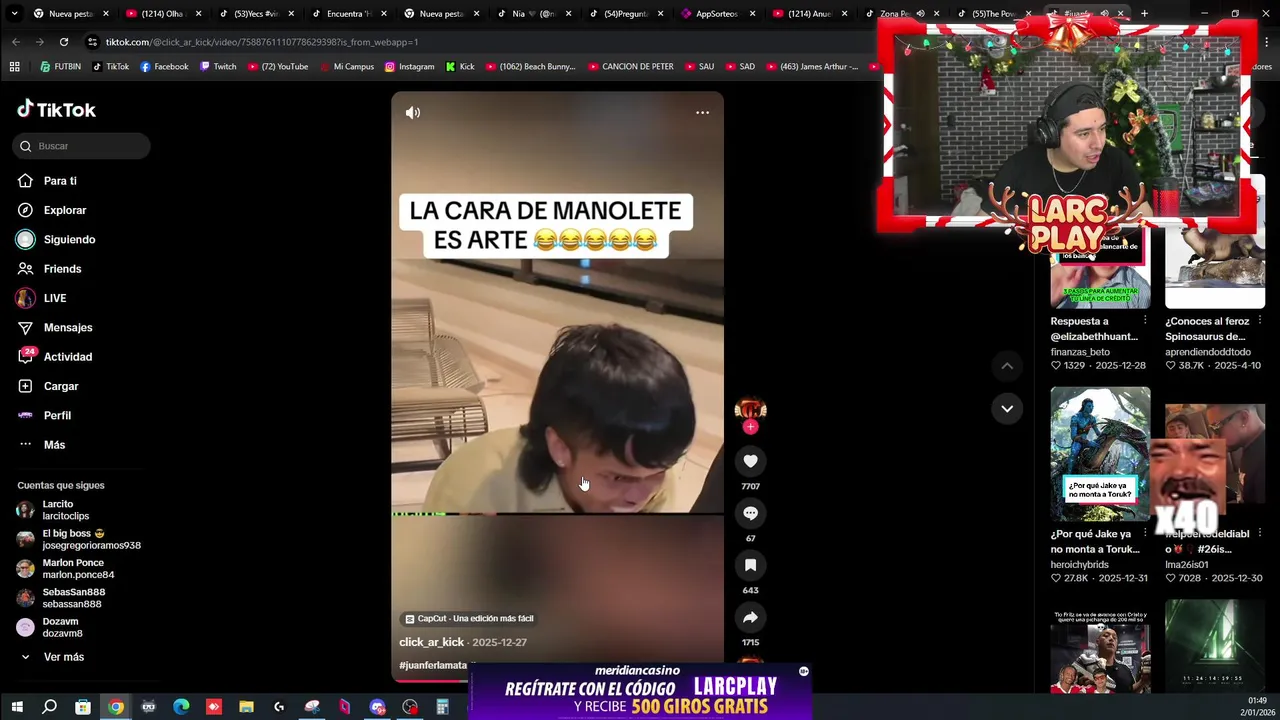Open Jake Toruk video thumbnail
The image size is (1280, 720).
1100,454
